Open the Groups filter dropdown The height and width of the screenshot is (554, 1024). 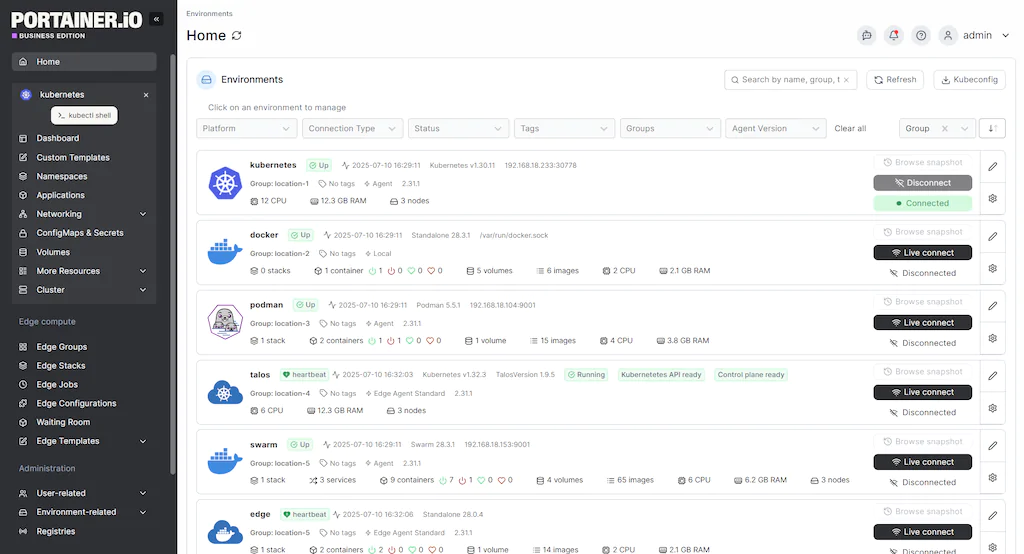pyautogui.click(x=670, y=128)
